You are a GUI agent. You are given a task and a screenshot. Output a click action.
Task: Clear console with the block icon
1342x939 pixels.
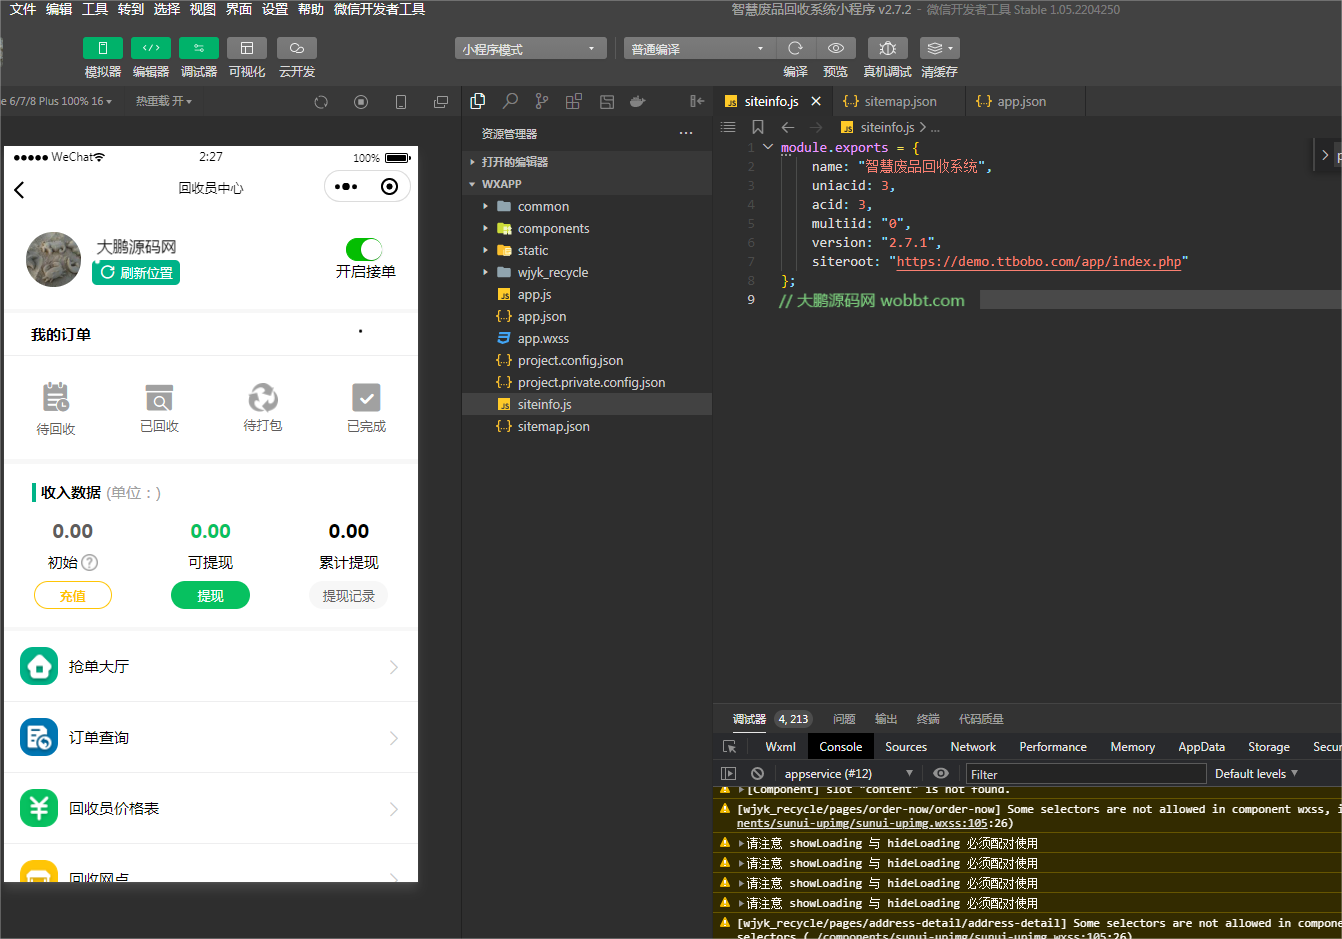pos(757,773)
